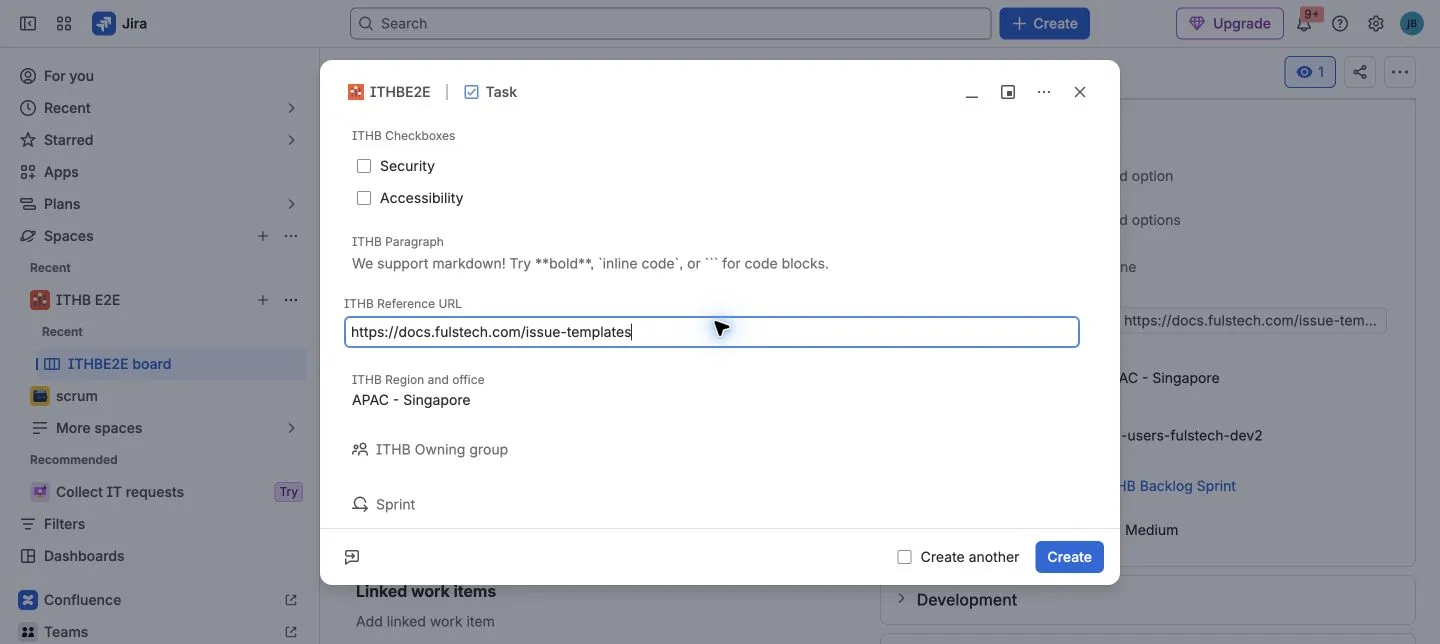The height and width of the screenshot is (644, 1440).
Task: Open the ITHB Owning group picker
Action: tap(430, 450)
